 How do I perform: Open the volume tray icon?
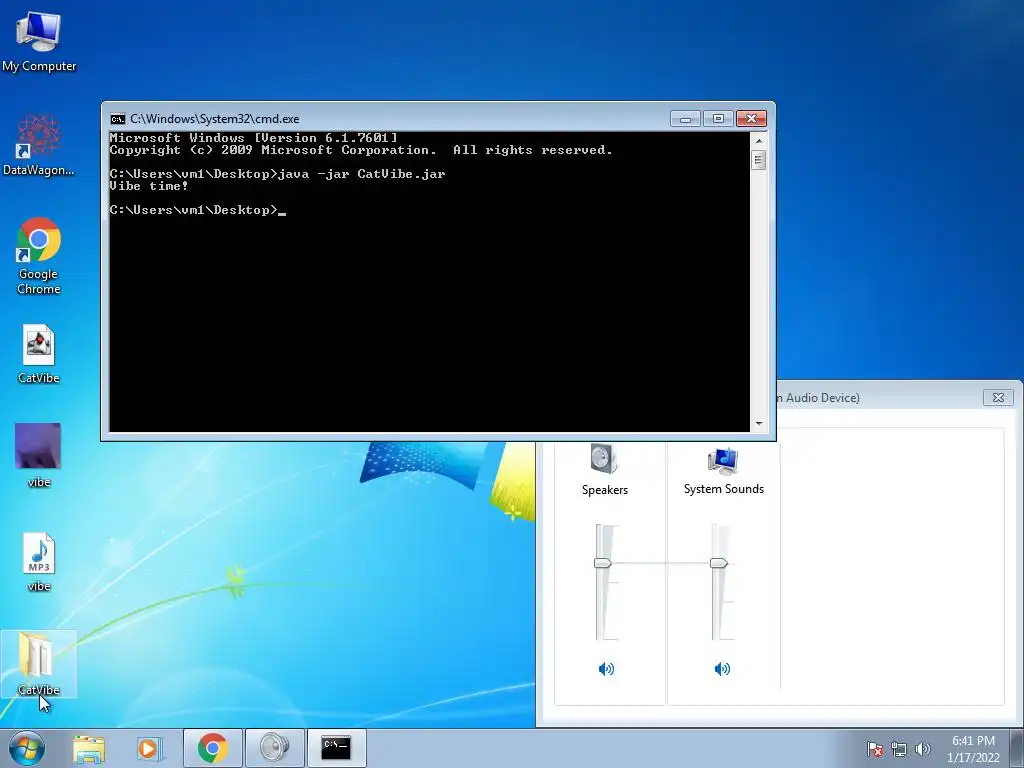point(922,749)
